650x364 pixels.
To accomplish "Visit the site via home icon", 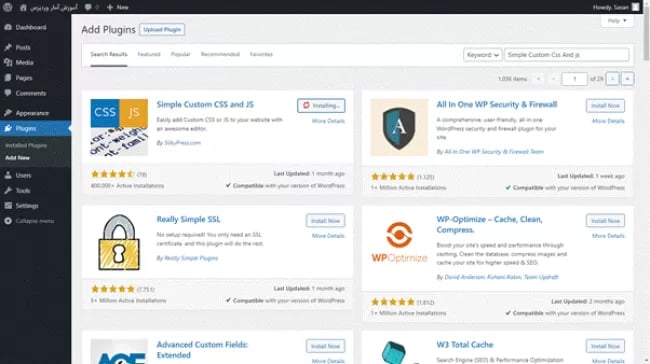I will [24, 7].
